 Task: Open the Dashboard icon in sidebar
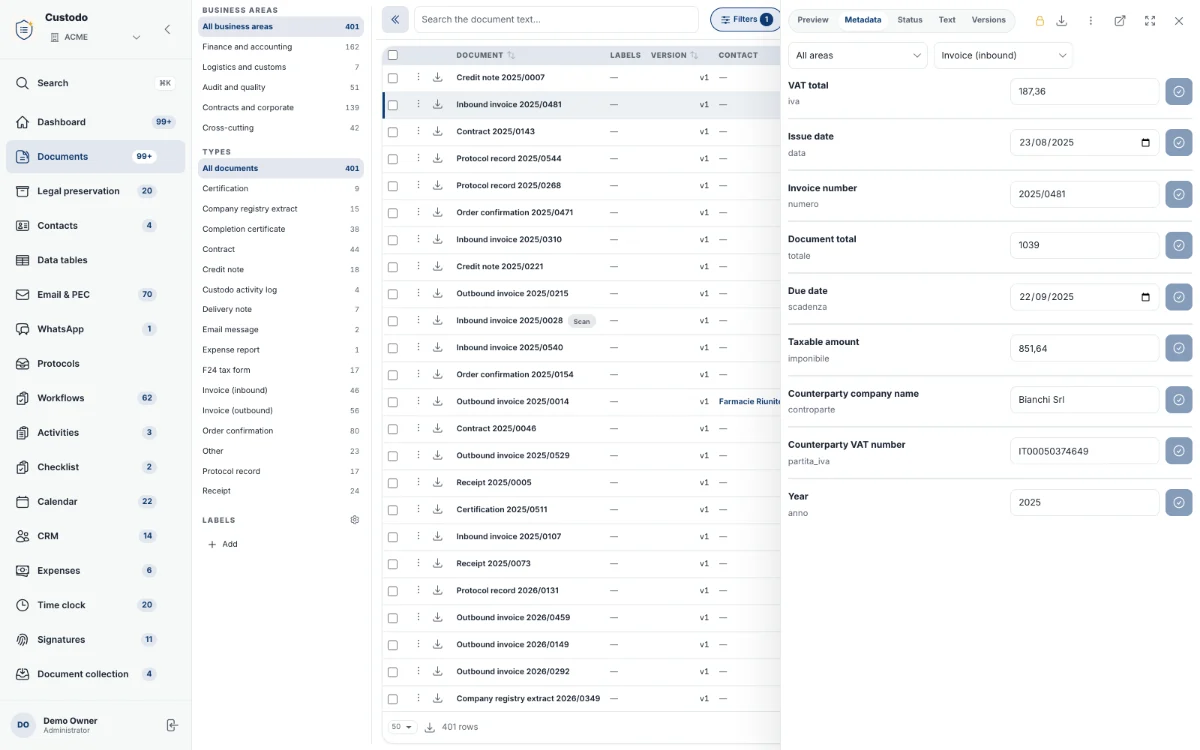[x=22, y=122]
